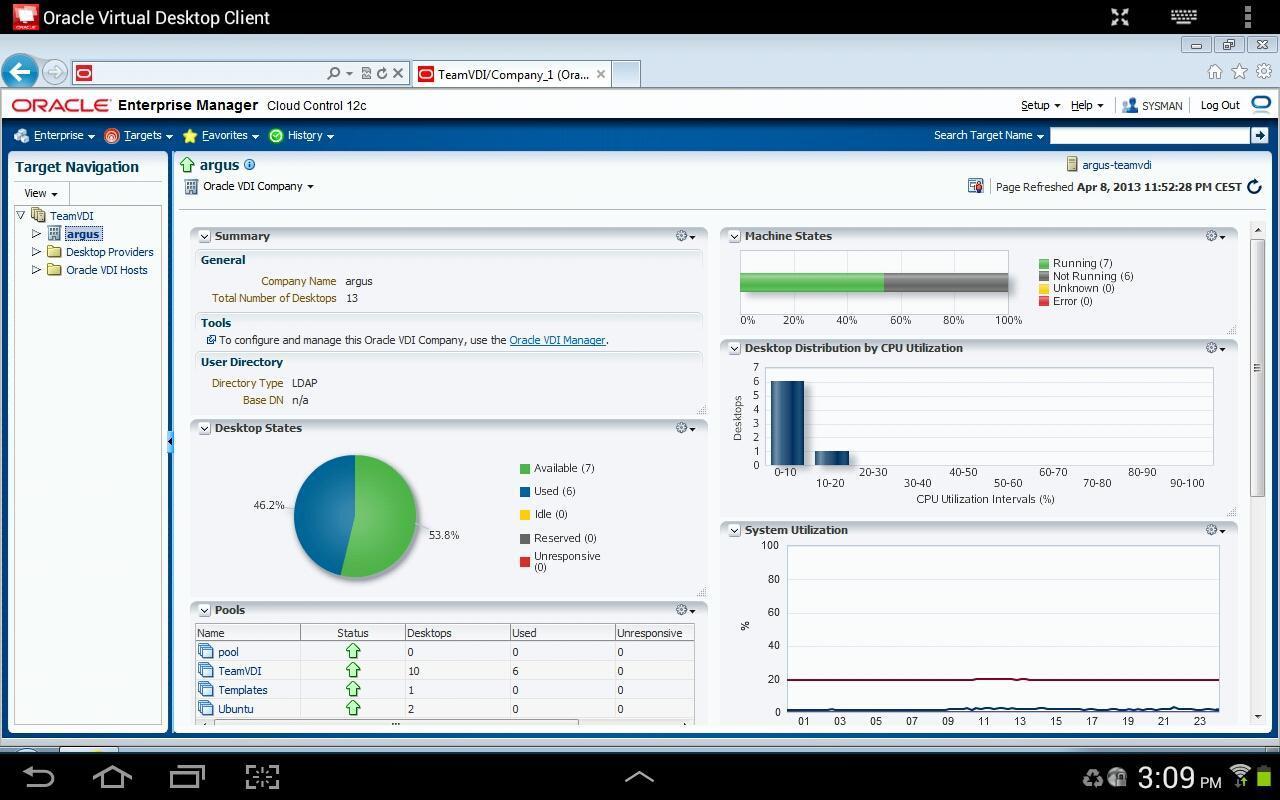The image size is (1280, 800).
Task: Open the Pools panel gear options
Action: pos(685,610)
